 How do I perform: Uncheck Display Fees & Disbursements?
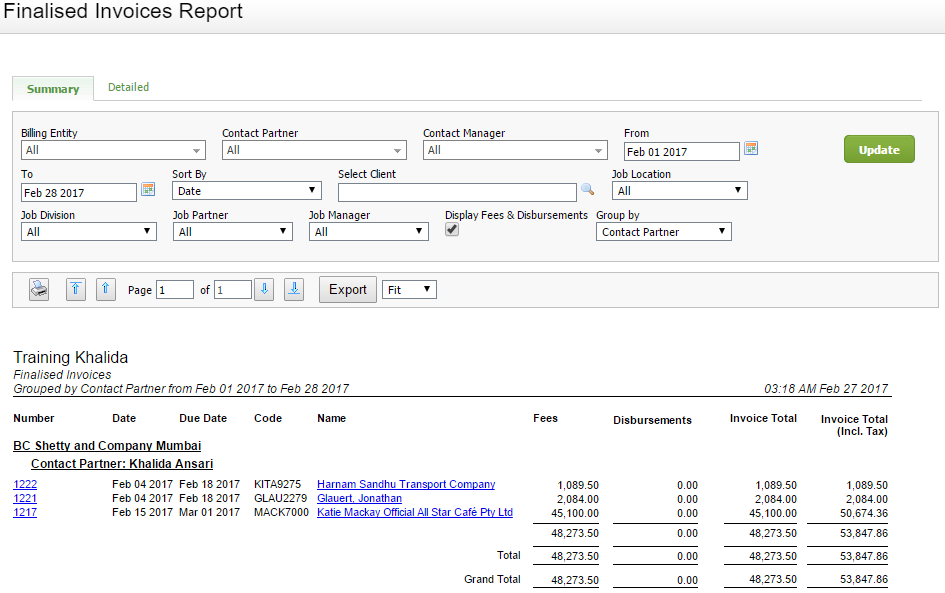pyautogui.click(x=451, y=229)
